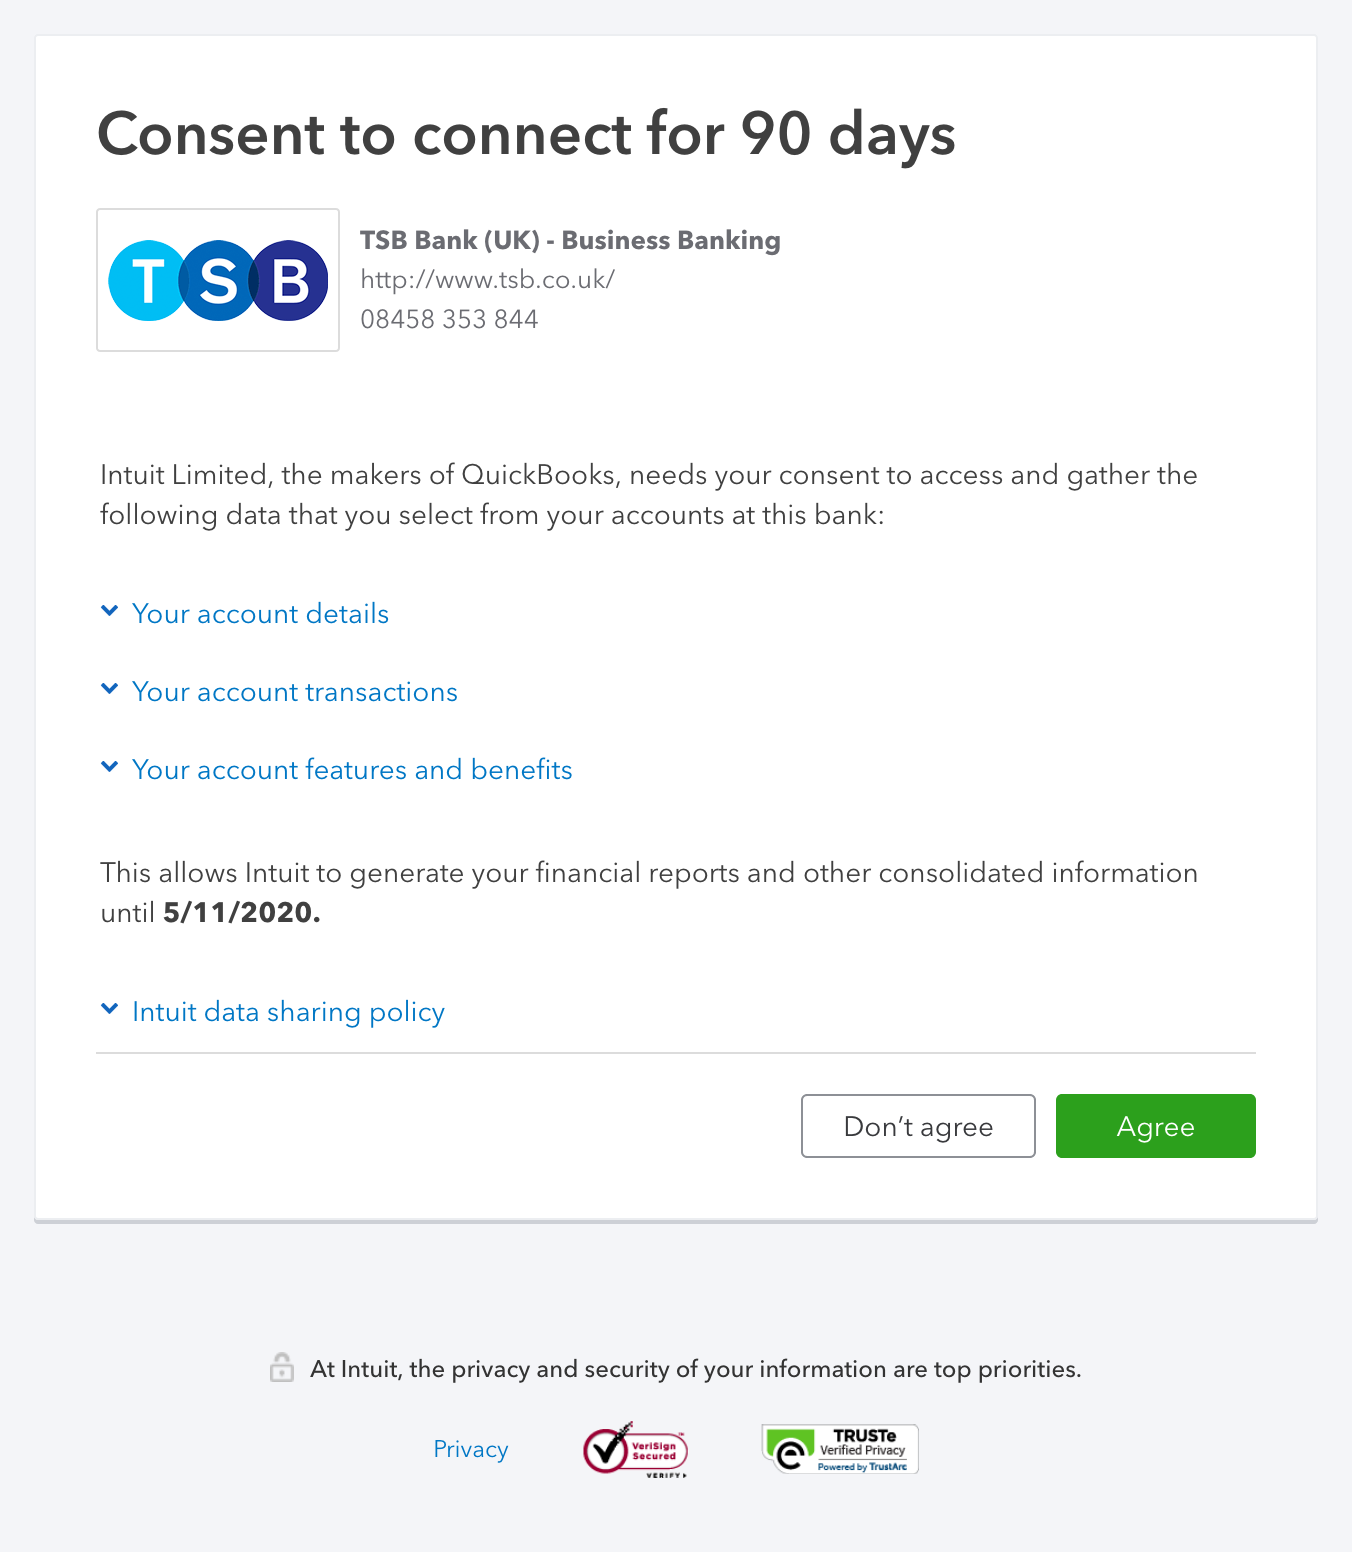Open Your account features and benefits label
Screen dimensions: 1352x1552
352,770
